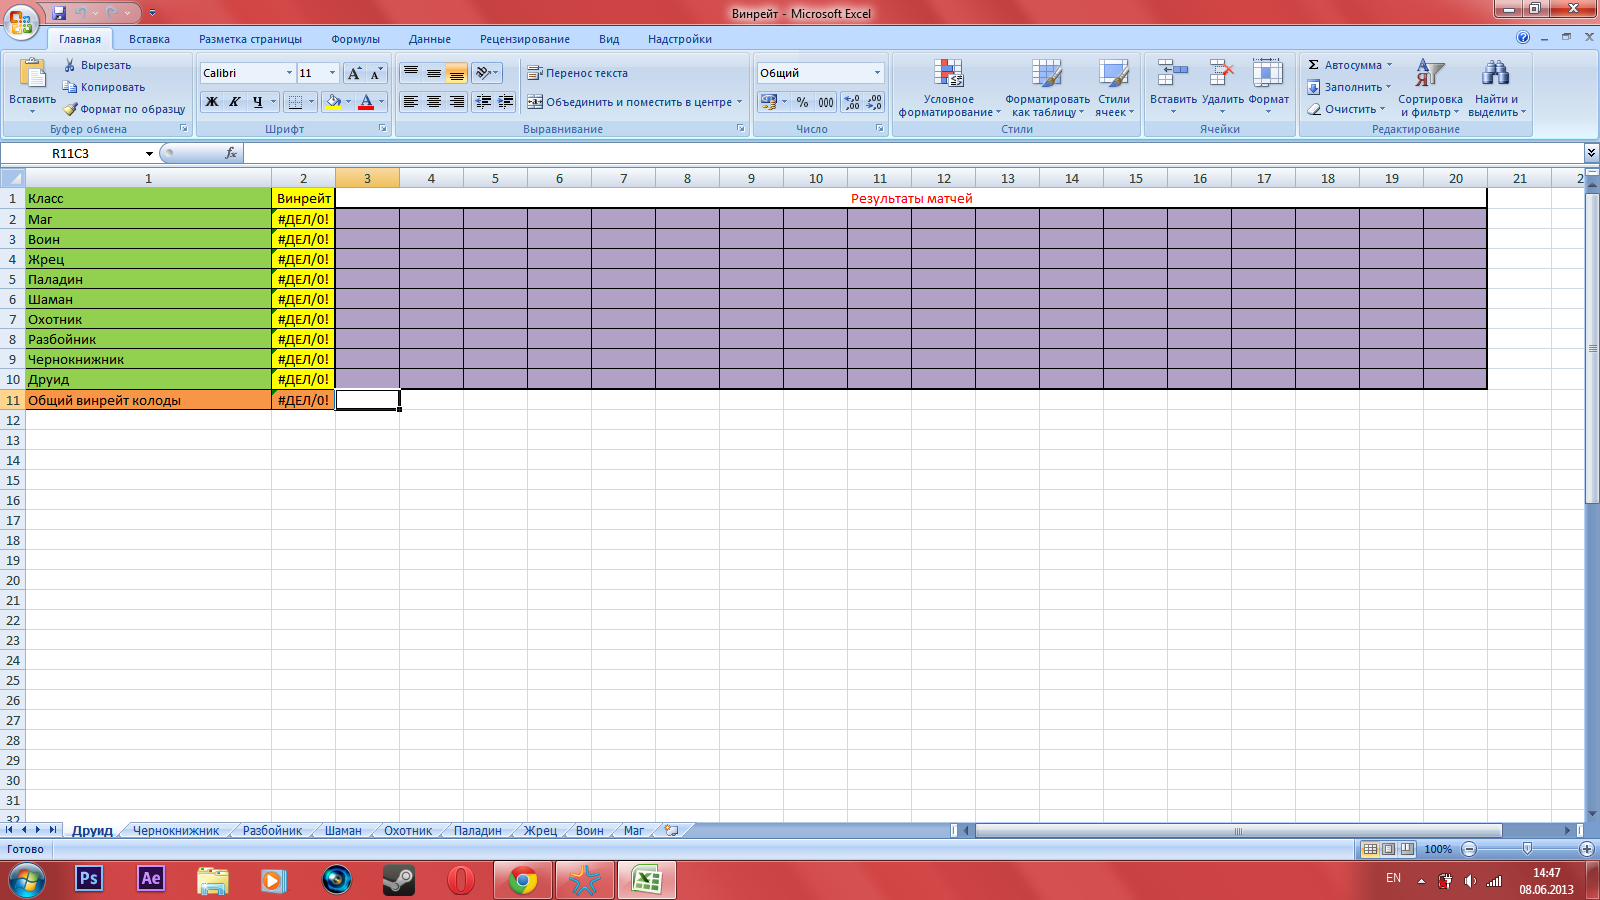The height and width of the screenshot is (900, 1600).
Task: Click the Sort and Filter (Сортировка и фильтр) icon
Action: 1429,75
